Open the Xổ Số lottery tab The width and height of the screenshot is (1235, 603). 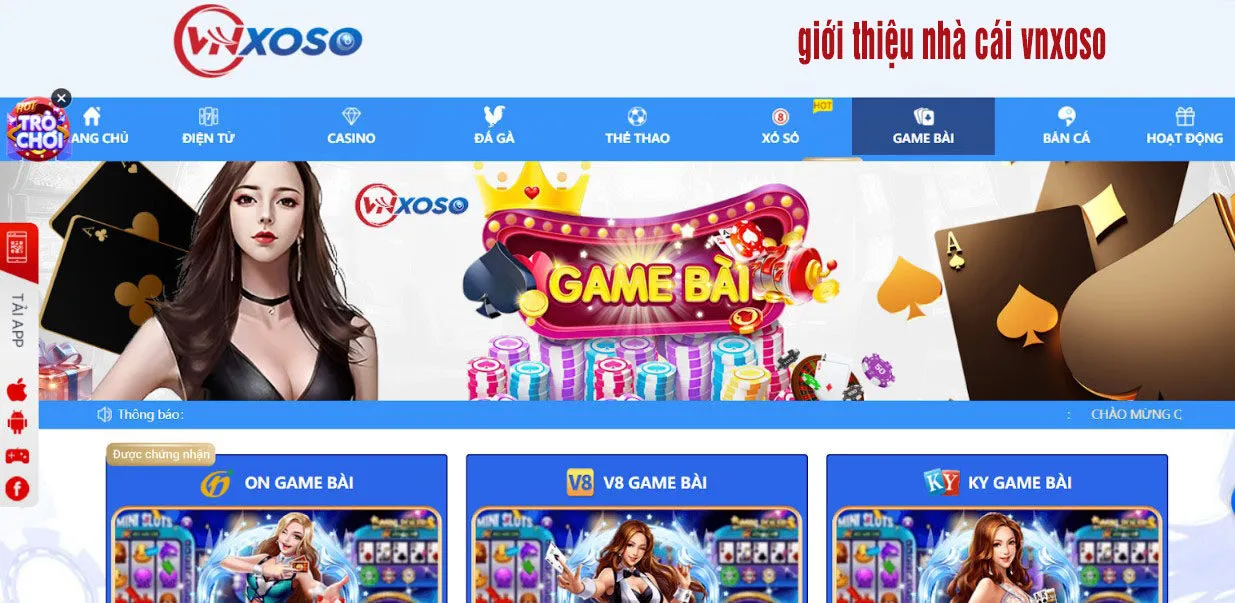(780, 127)
